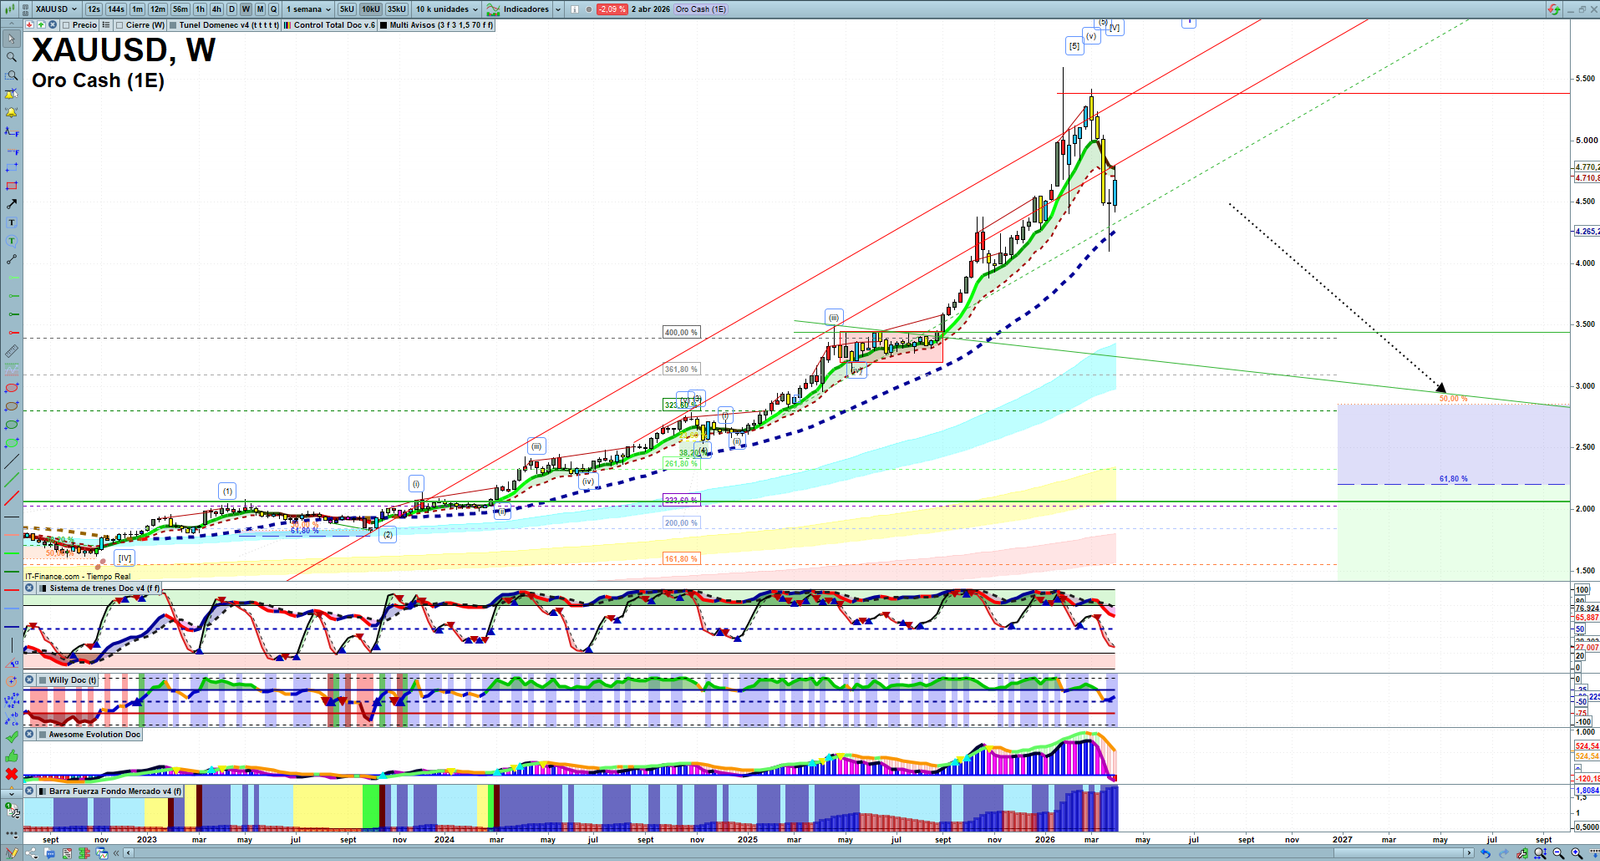Click the 161,80 % Fibonacci label on chart
The image size is (1600, 861).
click(x=681, y=559)
